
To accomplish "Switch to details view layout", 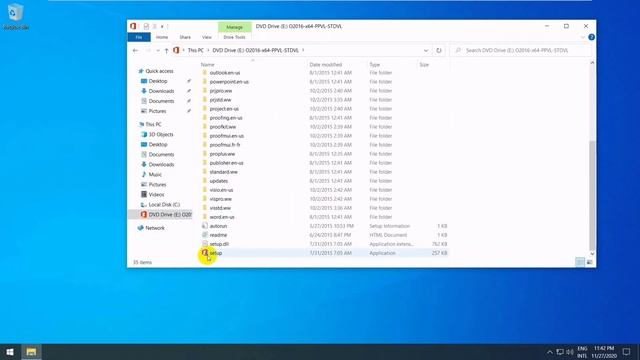I will pyautogui.click(x=580, y=262).
